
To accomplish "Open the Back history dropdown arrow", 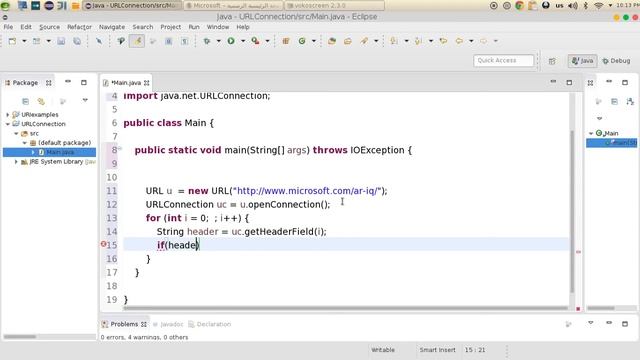I will coord(471,41).
